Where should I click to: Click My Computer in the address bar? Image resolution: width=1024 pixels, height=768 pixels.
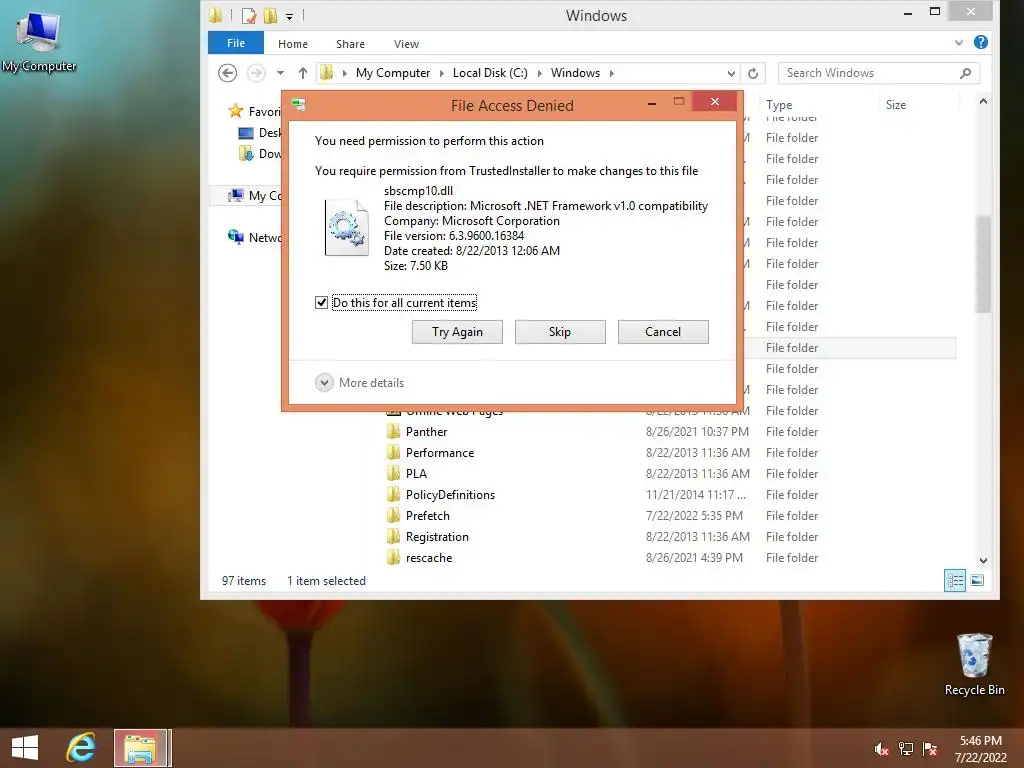tap(392, 72)
